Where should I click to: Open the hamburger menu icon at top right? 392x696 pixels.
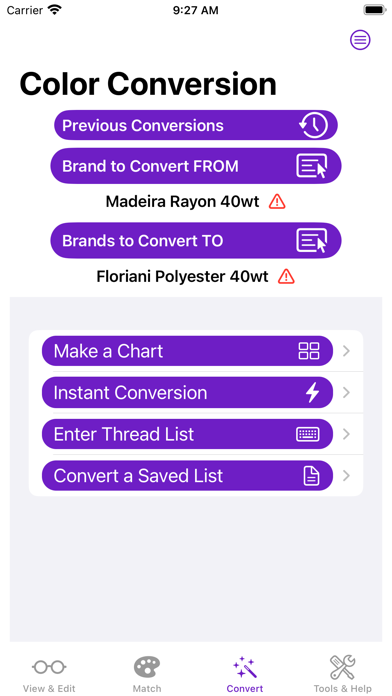tap(360, 40)
